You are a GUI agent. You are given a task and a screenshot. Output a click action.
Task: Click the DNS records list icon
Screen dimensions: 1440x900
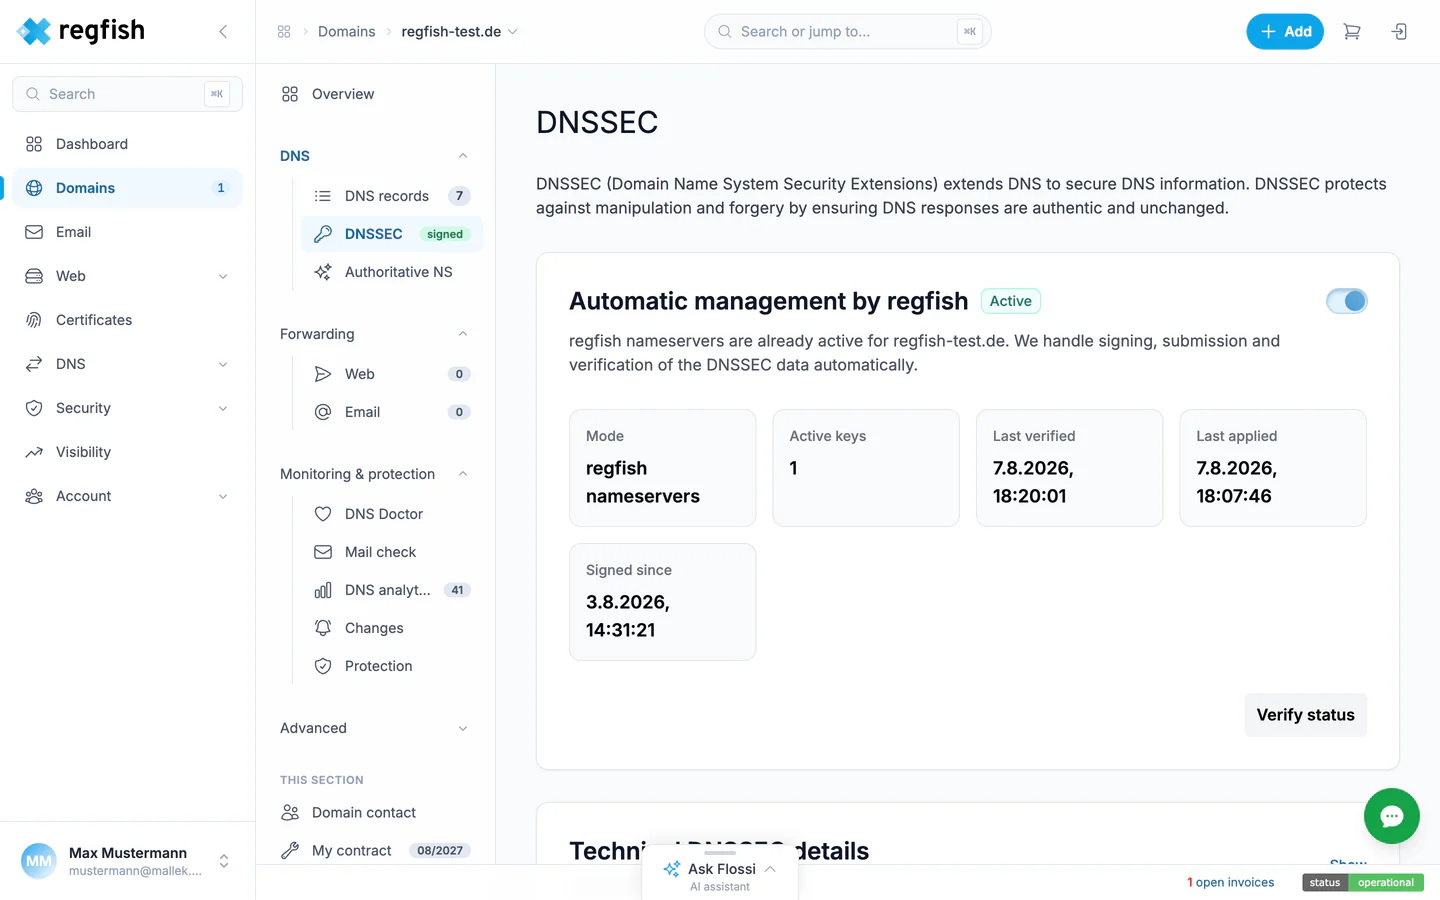click(x=323, y=196)
